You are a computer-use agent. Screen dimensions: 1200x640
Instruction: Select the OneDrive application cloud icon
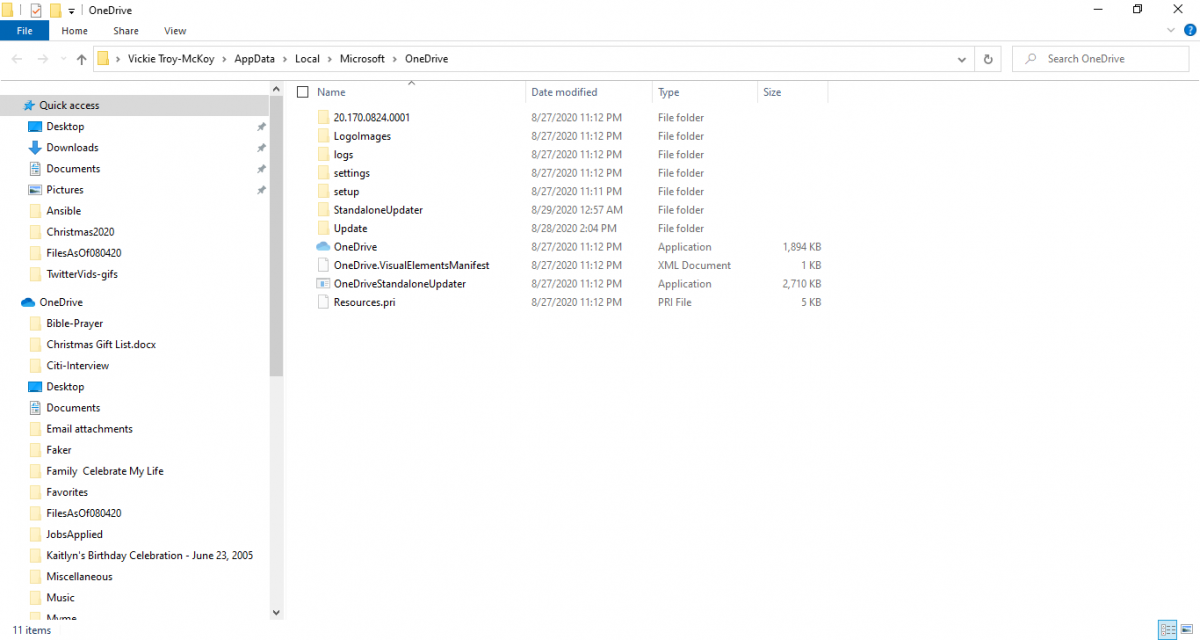[323, 247]
